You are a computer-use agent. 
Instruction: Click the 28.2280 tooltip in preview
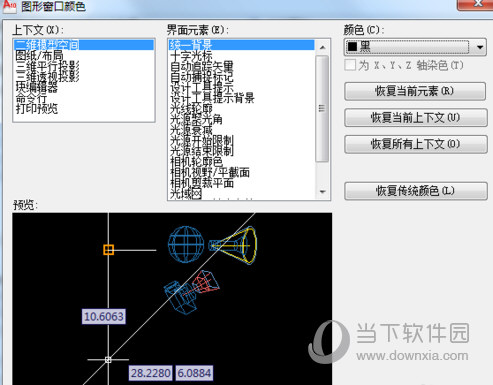[151, 373]
